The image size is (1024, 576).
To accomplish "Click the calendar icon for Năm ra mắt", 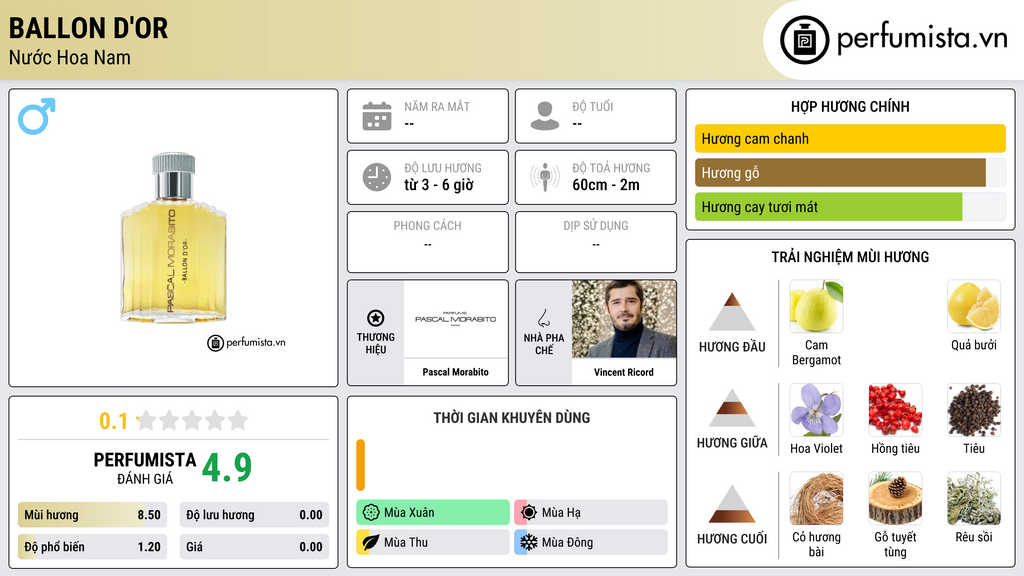I will coord(377,116).
